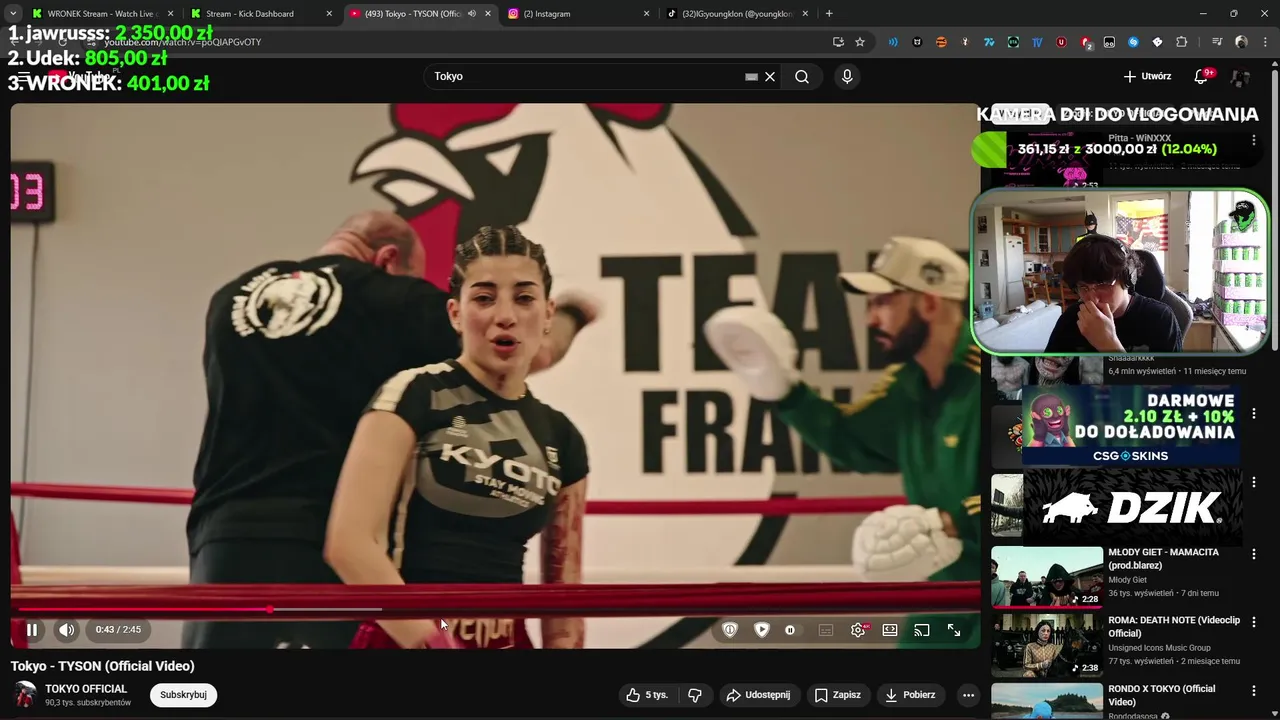This screenshot has height=720, width=1280.
Task: Click the play-badge shield icon in player
Action: [x=762, y=630]
